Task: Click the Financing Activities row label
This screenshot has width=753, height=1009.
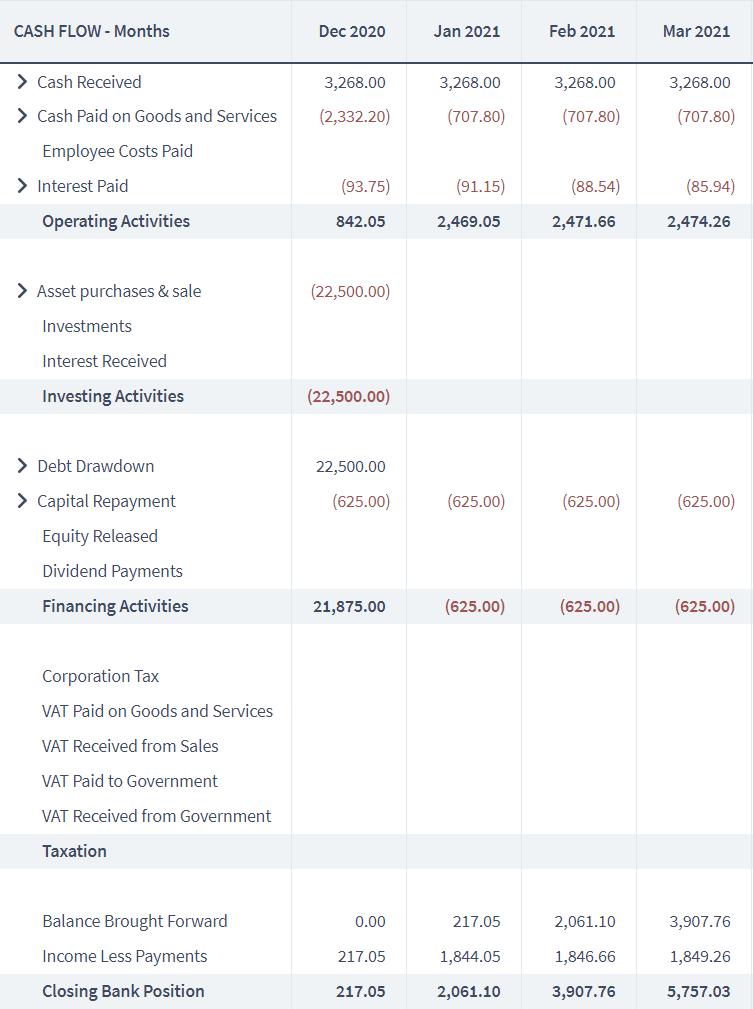Action: [x=115, y=606]
